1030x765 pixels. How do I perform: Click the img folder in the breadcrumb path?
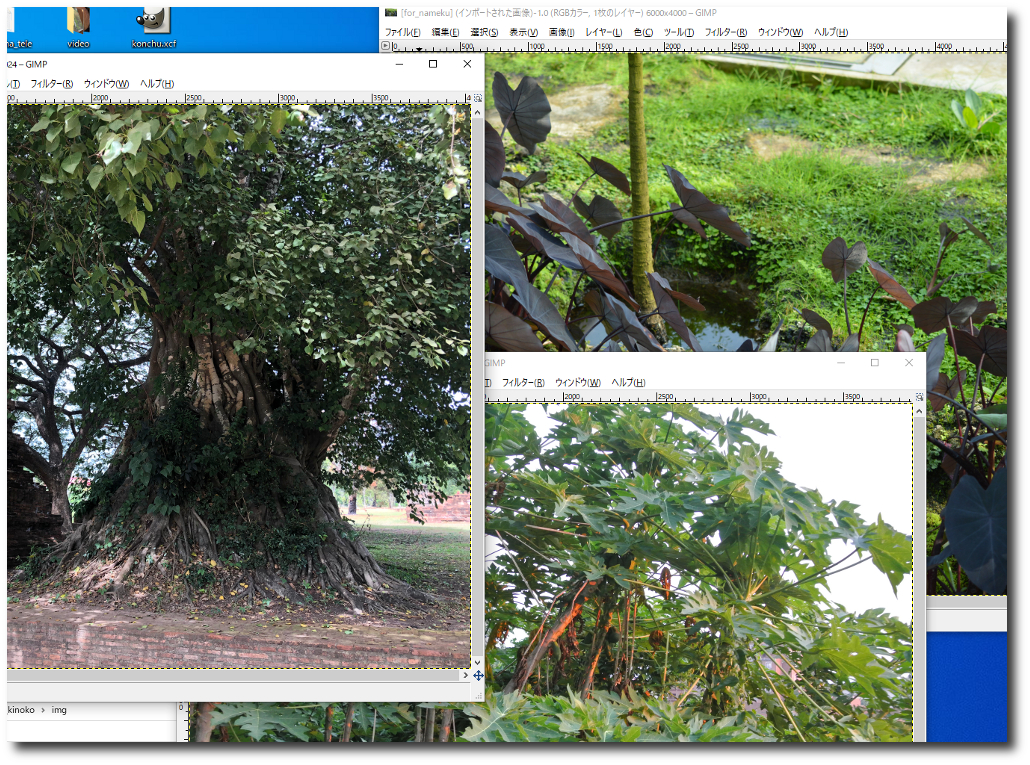(x=59, y=710)
